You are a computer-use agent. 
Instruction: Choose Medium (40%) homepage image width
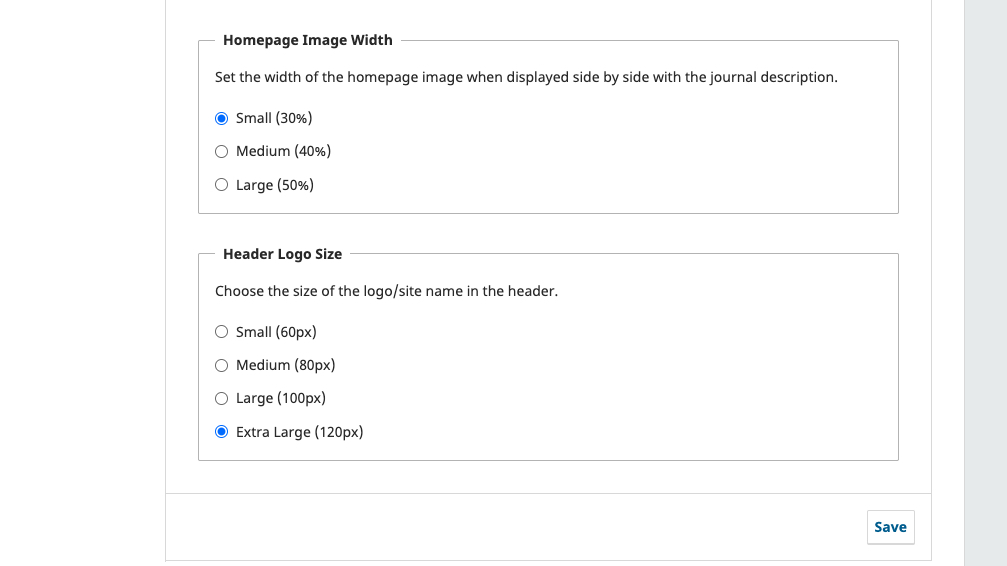click(222, 152)
